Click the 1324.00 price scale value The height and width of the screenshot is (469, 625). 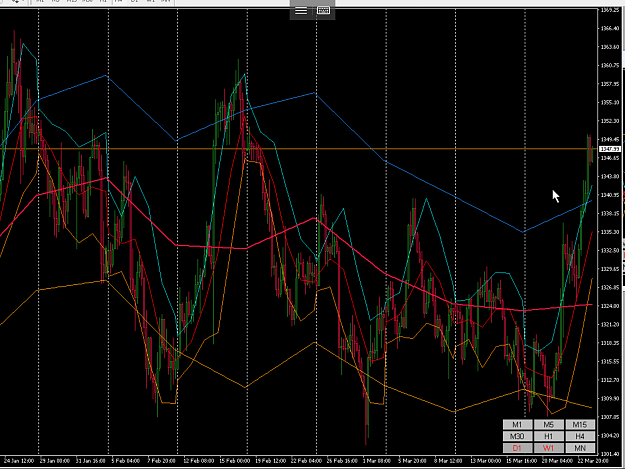[610, 306]
